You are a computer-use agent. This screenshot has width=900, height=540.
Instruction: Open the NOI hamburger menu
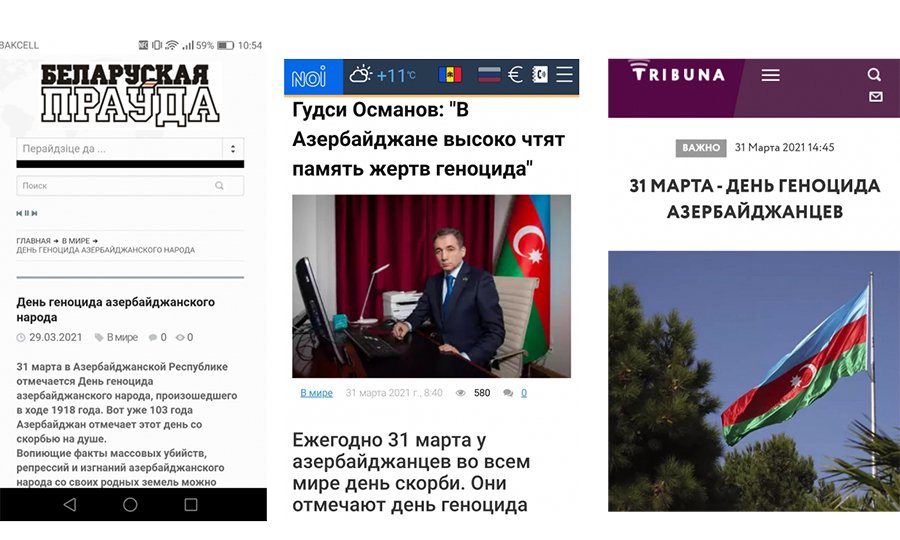pos(565,75)
